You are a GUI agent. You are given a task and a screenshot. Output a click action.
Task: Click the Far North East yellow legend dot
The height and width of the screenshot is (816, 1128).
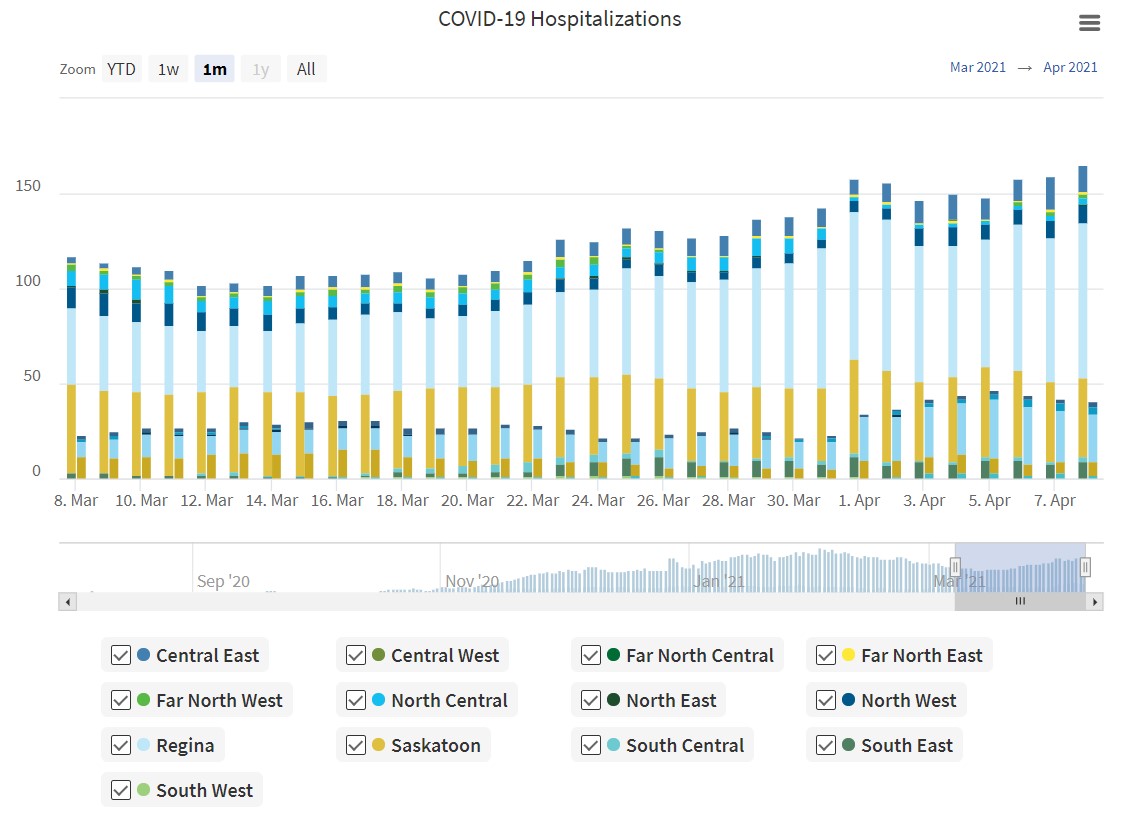tap(848, 655)
